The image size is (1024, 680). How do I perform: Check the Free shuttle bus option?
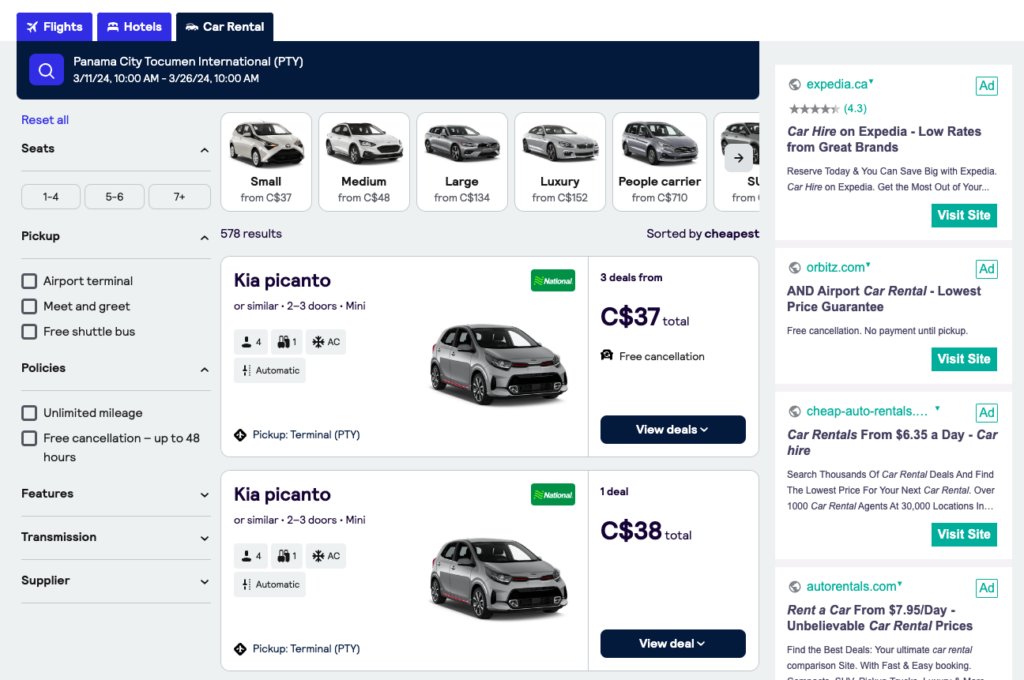pos(30,332)
